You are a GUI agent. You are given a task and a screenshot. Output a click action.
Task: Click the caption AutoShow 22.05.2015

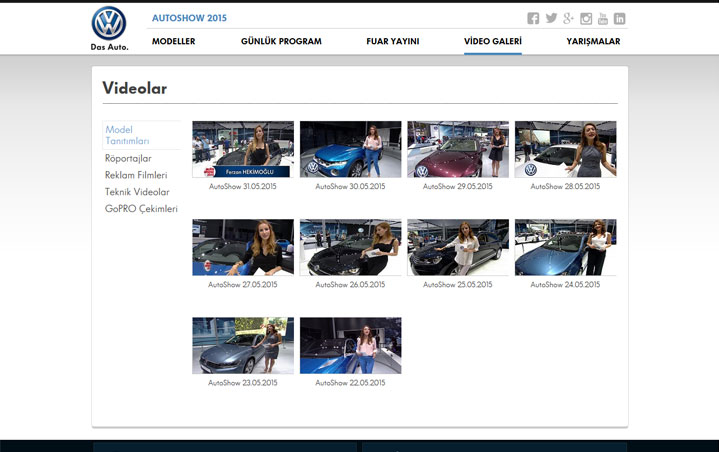point(350,383)
